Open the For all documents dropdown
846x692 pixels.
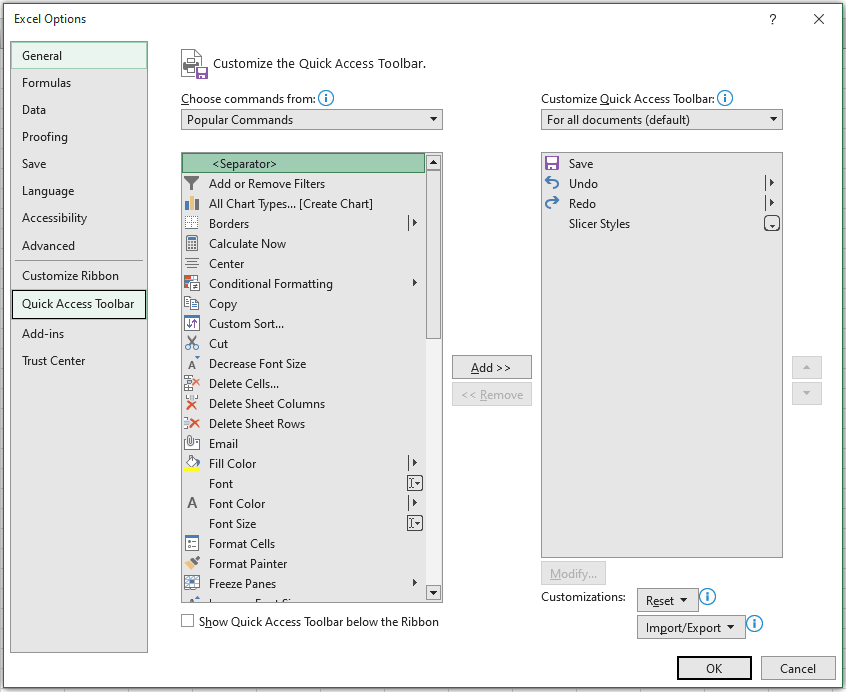click(661, 120)
